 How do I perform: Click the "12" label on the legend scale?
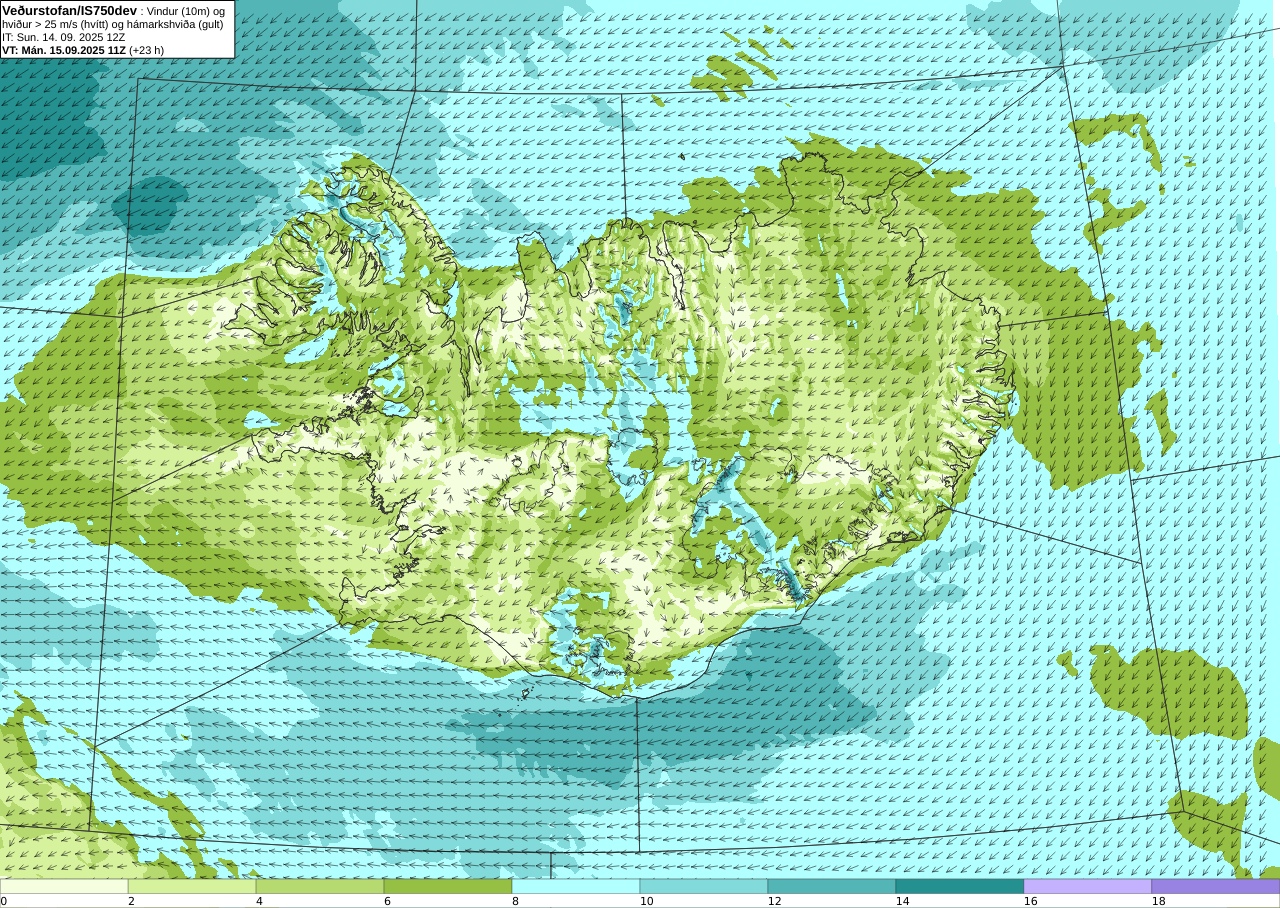pyautogui.click(x=774, y=901)
